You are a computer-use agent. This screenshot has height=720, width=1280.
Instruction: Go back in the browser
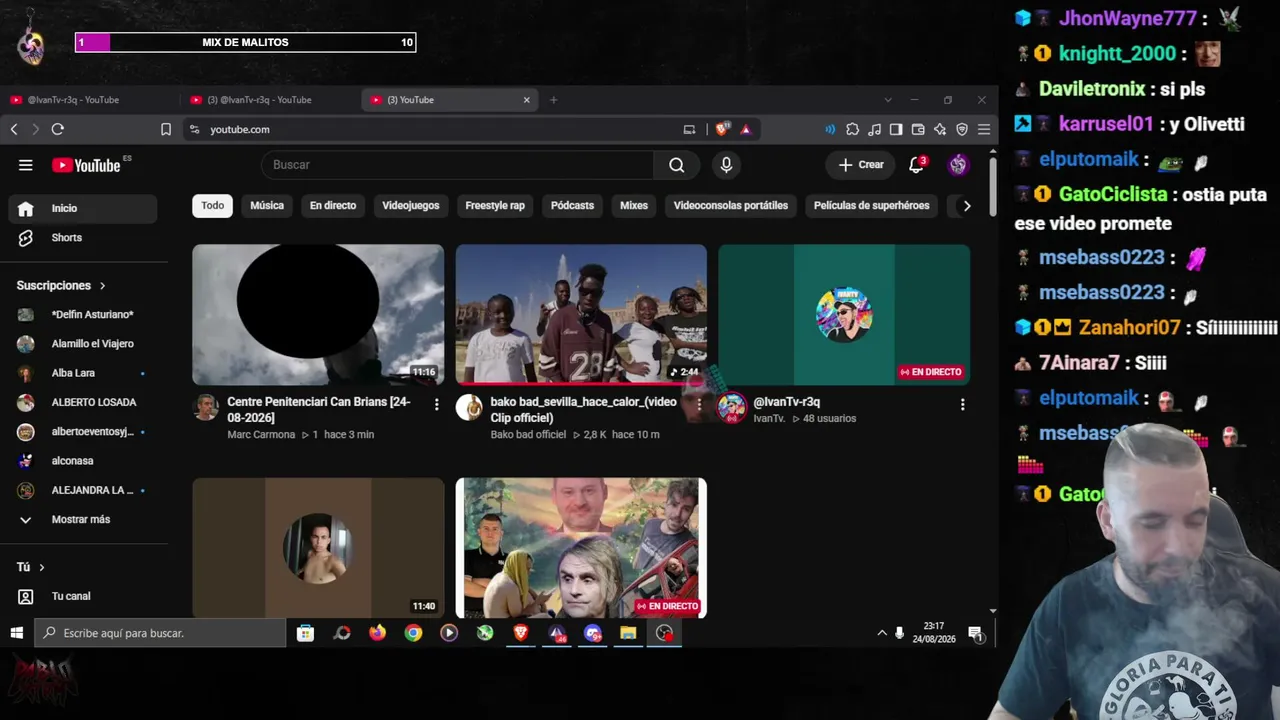tap(14, 129)
